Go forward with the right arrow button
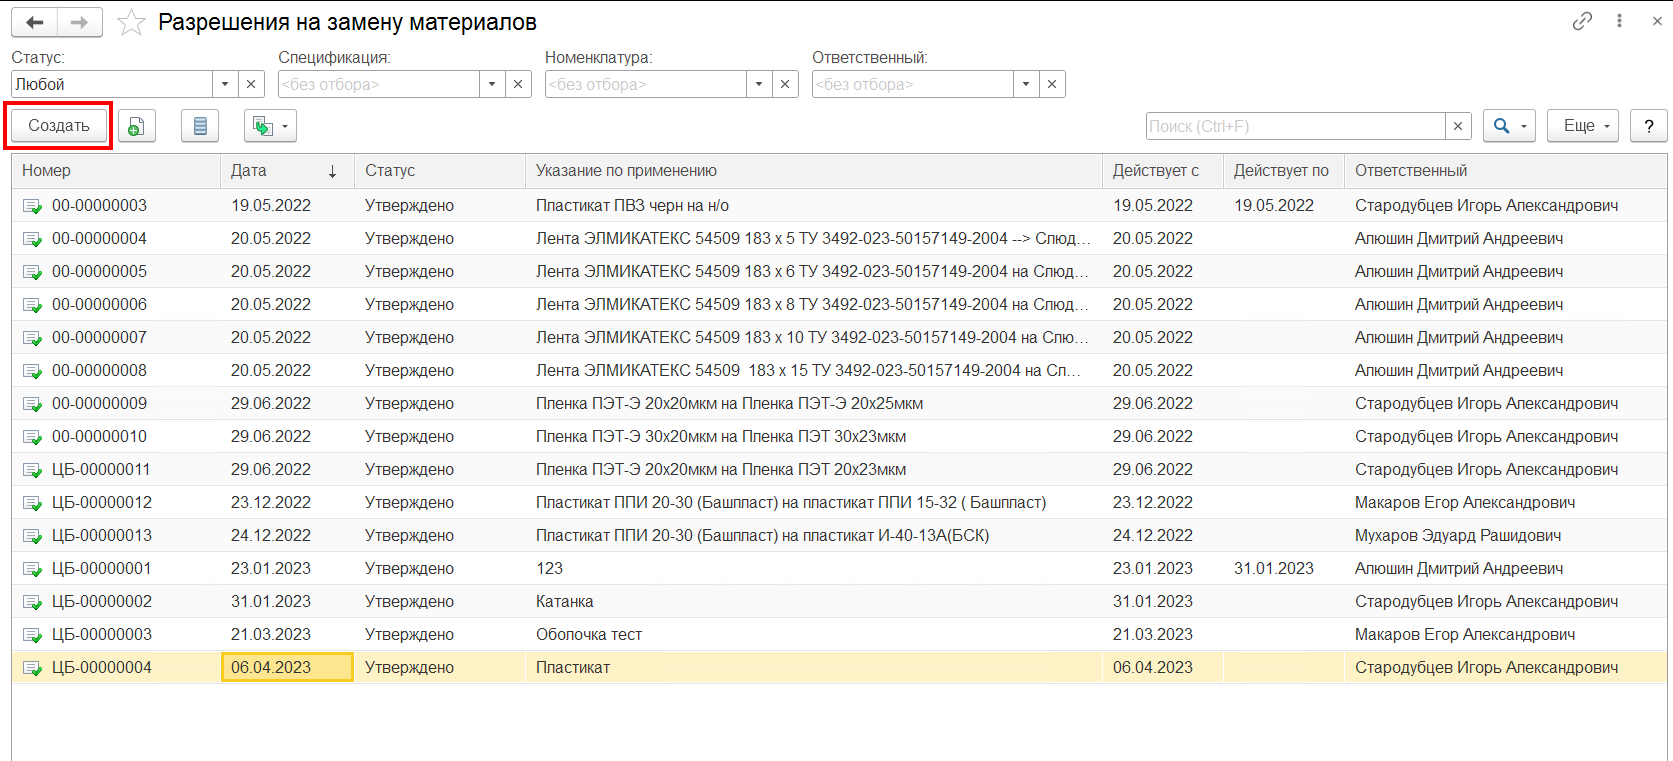The width and height of the screenshot is (1673, 761). click(80, 22)
